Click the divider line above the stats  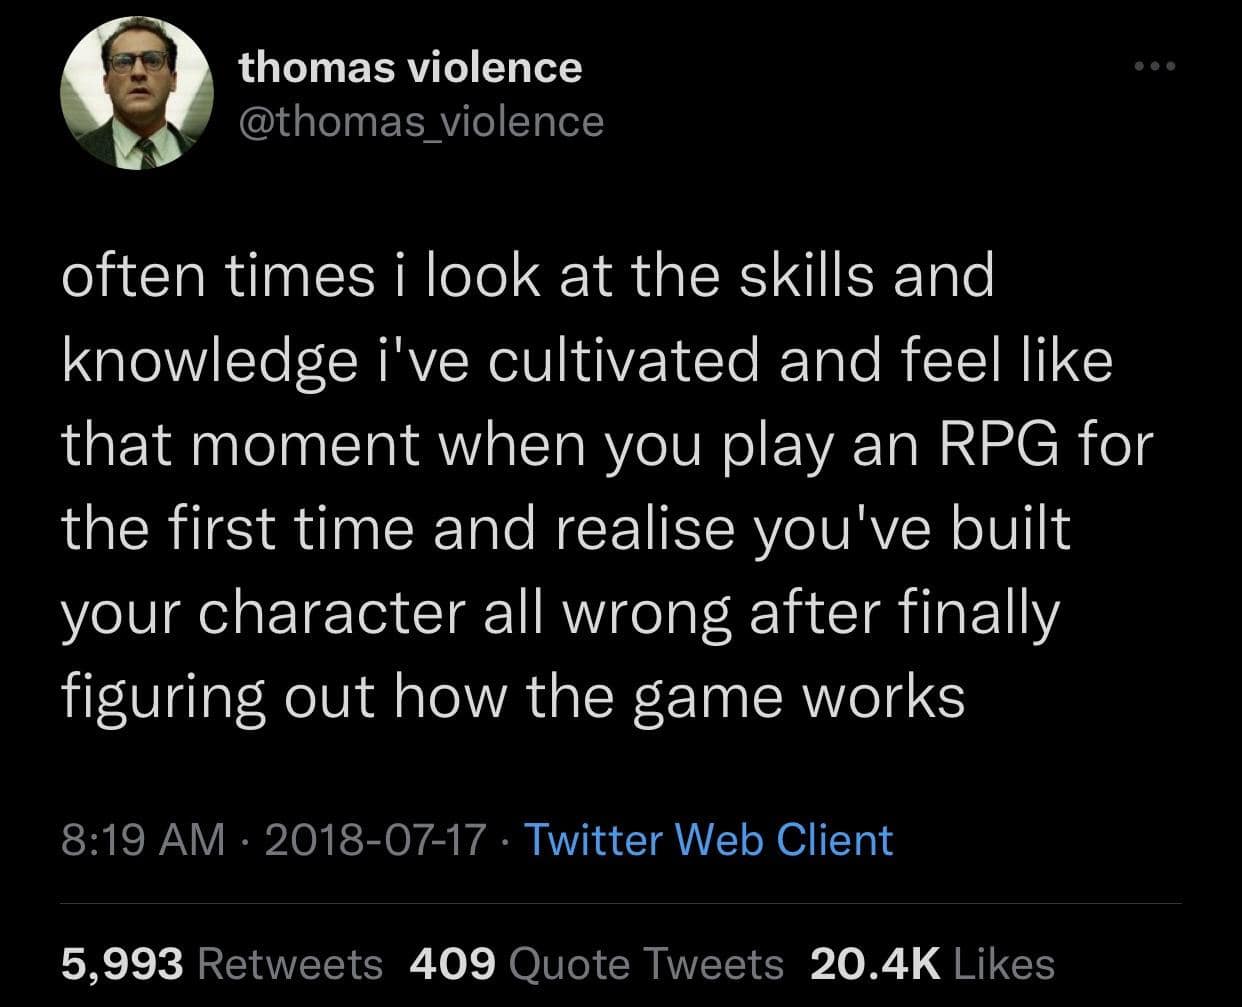click(621, 905)
